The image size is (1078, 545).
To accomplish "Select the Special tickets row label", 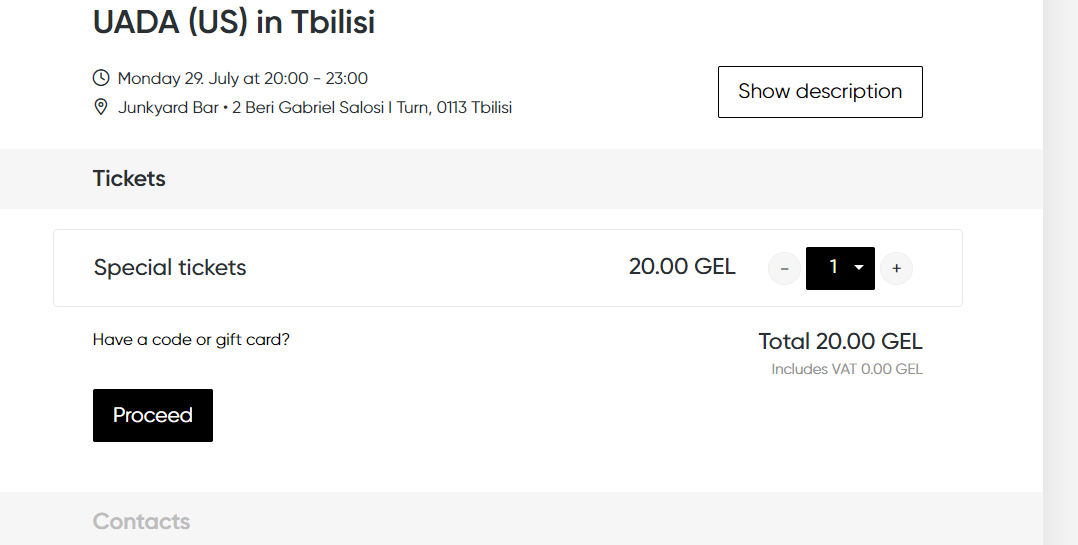I will (x=170, y=267).
